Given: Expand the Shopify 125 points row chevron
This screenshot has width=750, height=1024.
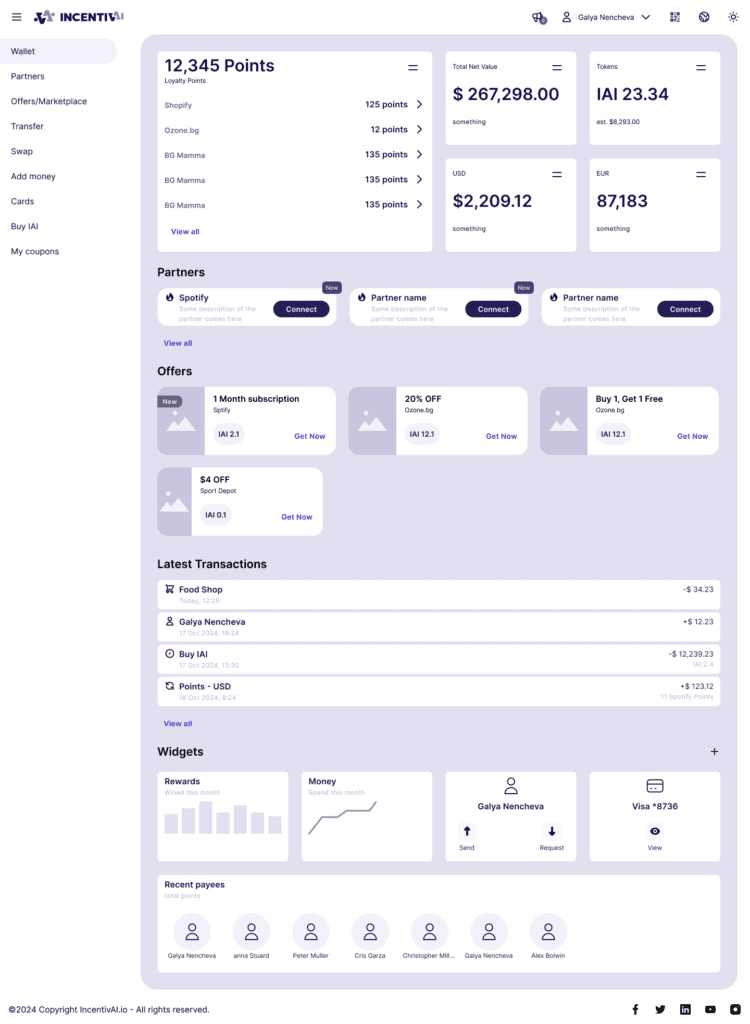Looking at the screenshot, I should [419, 104].
